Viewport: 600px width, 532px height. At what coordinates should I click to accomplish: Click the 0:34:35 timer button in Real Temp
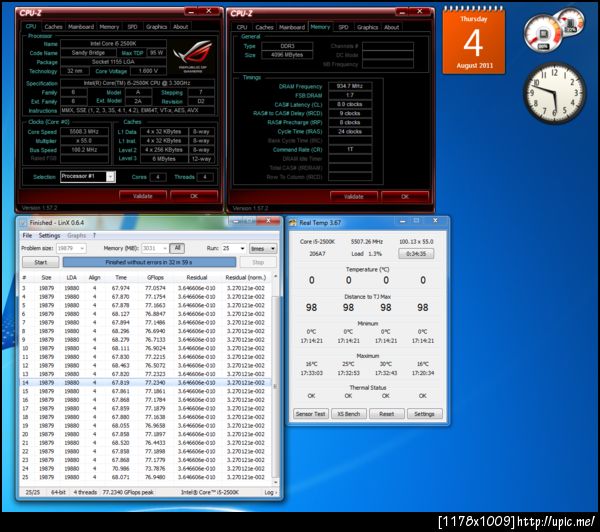pyautogui.click(x=416, y=254)
